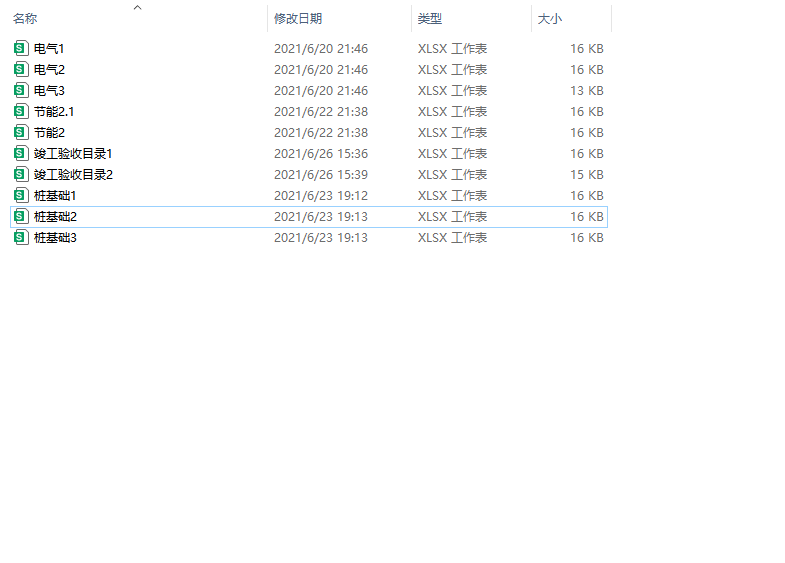This screenshot has height=563, width=785.
Task: Click the file icon of 桩基础1
Action: tap(21, 195)
